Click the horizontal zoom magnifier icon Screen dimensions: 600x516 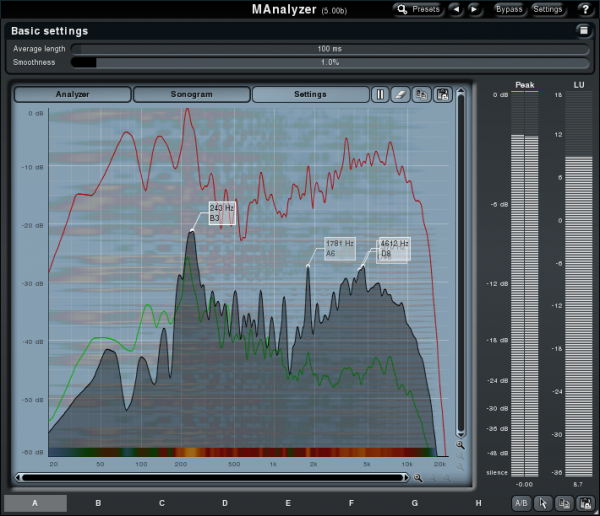pyautogui.click(x=418, y=478)
